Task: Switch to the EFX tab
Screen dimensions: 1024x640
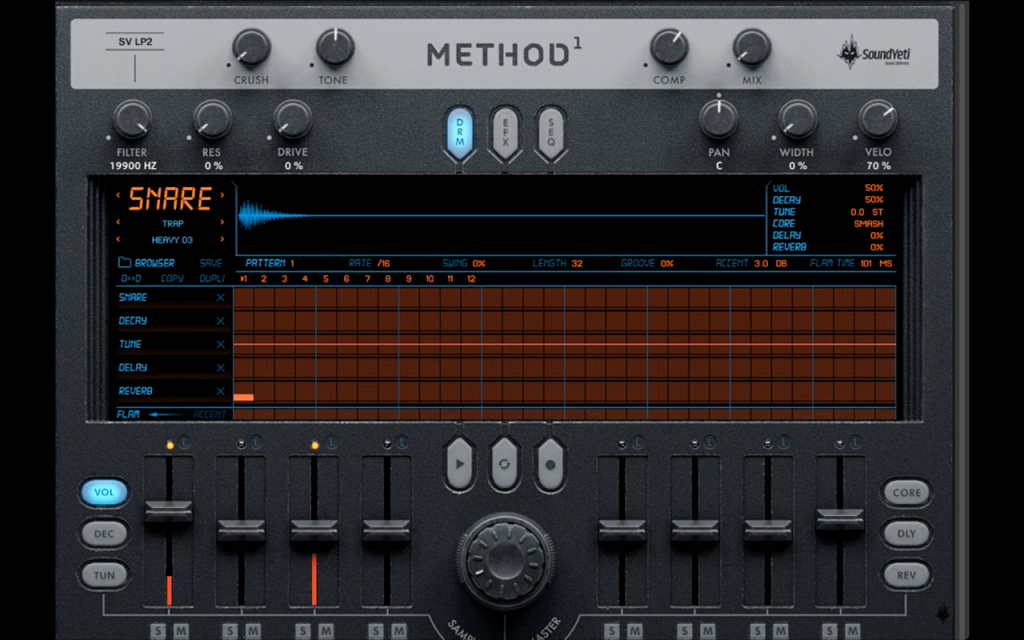Action: pyautogui.click(x=505, y=133)
